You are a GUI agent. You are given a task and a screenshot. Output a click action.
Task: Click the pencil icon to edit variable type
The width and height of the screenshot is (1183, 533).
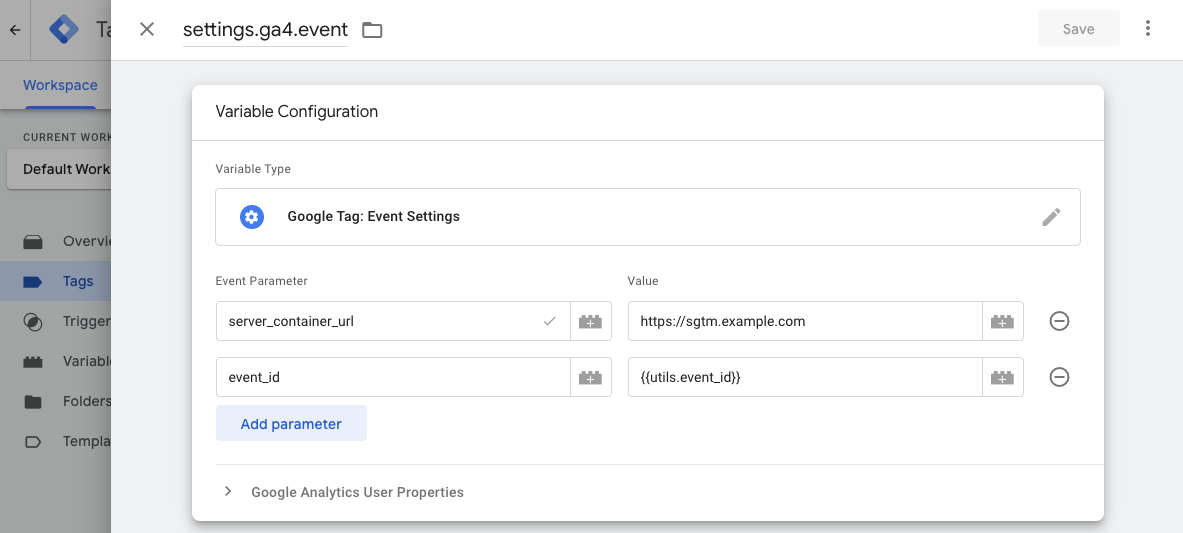click(1051, 217)
